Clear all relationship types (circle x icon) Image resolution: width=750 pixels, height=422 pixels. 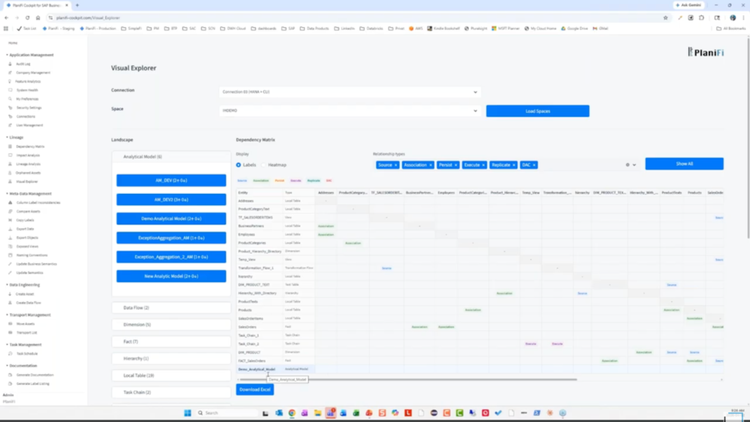coord(628,165)
